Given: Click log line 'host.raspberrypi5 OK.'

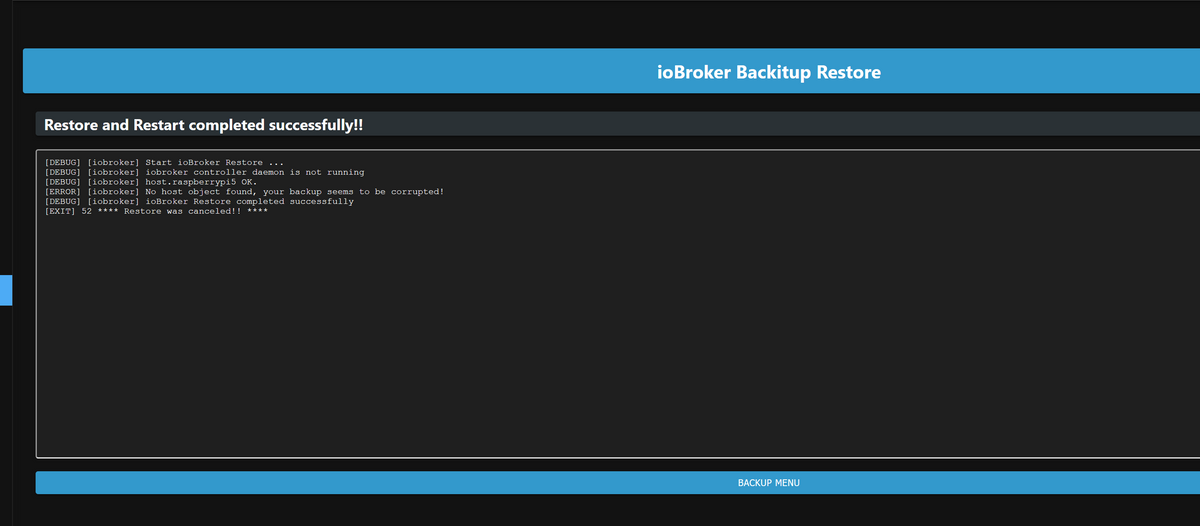Looking at the screenshot, I should (151, 182).
